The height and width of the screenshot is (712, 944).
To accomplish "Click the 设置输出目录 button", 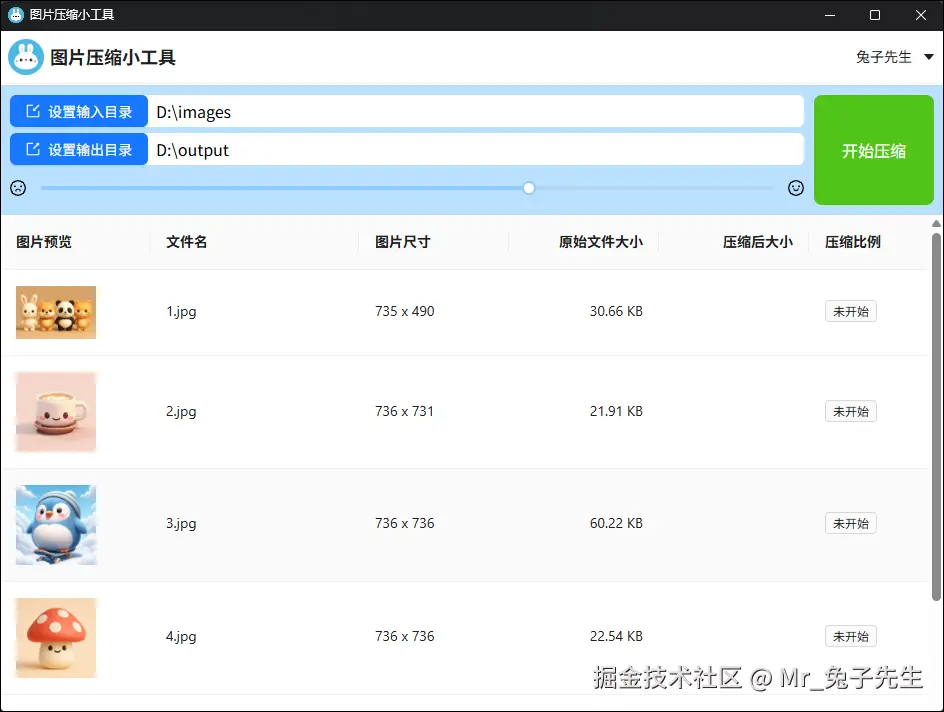I will (x=78, y=150).
